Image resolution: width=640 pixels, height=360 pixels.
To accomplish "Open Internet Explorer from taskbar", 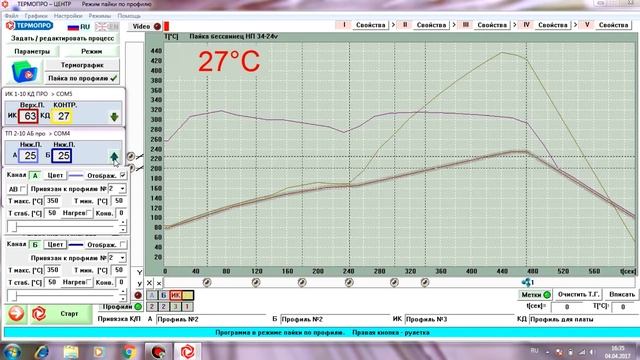I will click(41, 351).
